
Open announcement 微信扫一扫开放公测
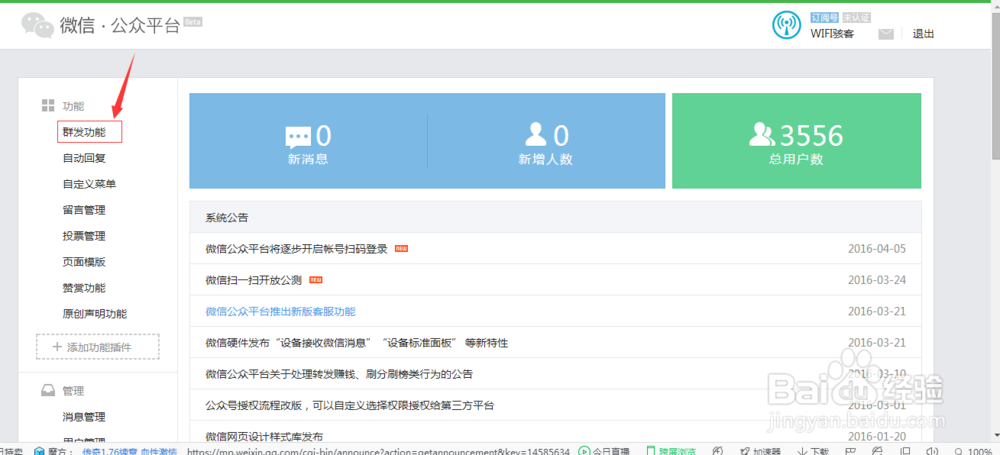coord(254,280)
